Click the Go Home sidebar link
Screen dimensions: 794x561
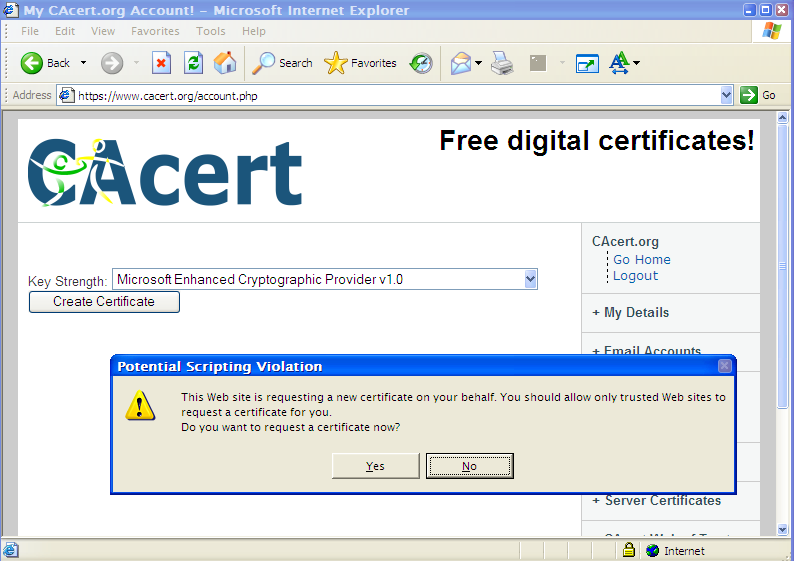coord(641,260)
